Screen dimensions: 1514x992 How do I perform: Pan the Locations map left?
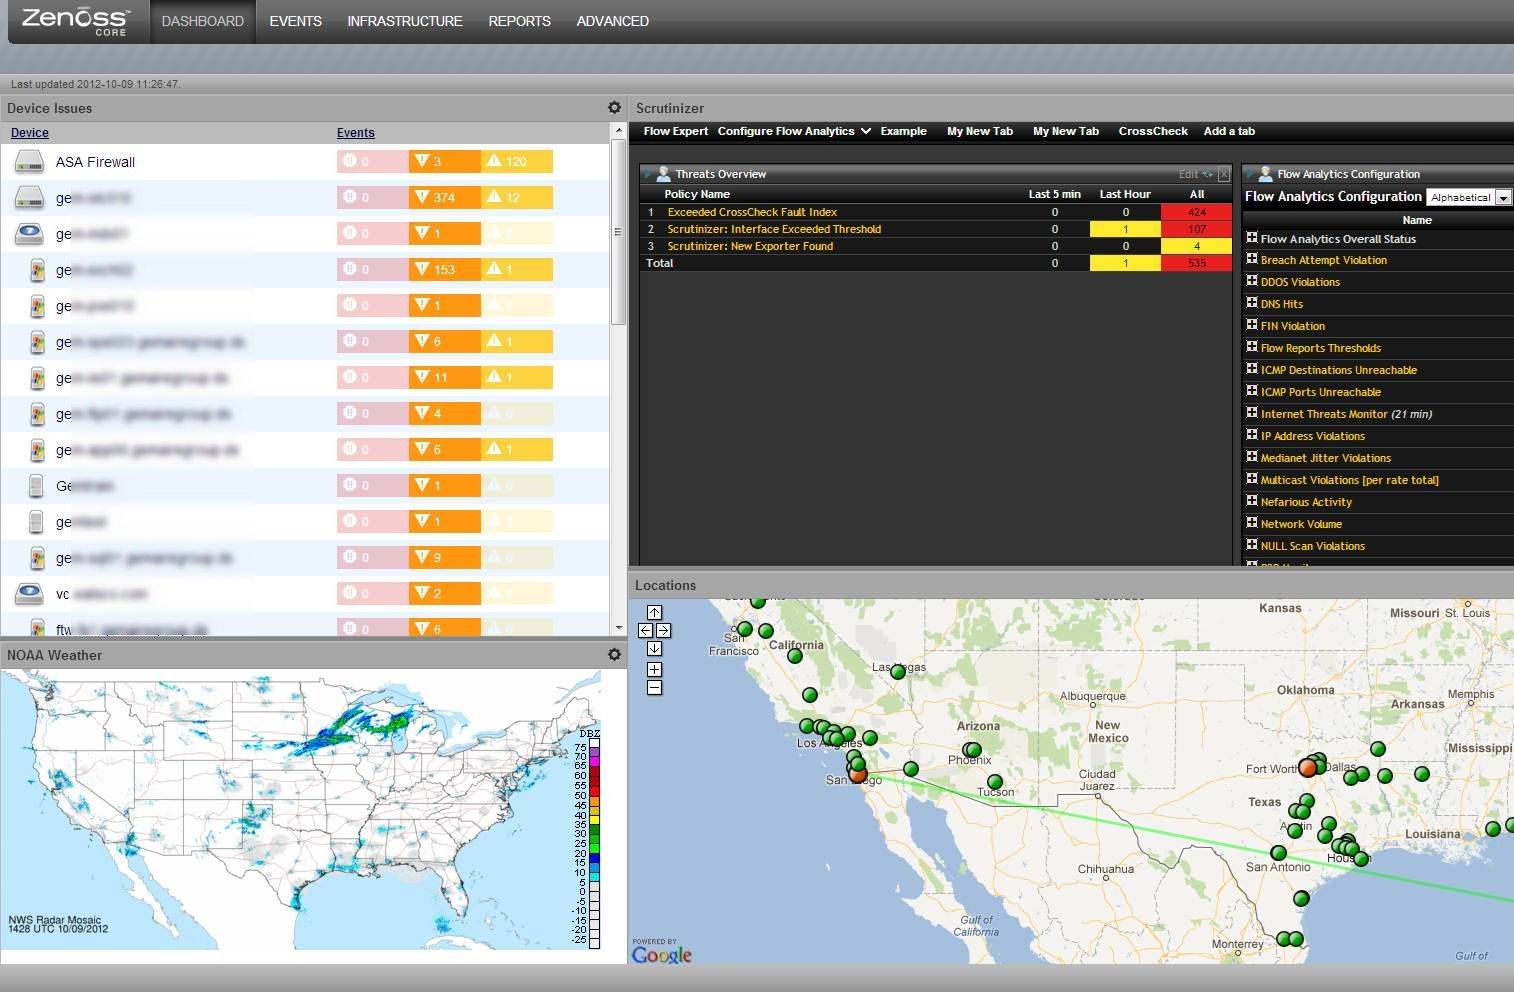645,630
